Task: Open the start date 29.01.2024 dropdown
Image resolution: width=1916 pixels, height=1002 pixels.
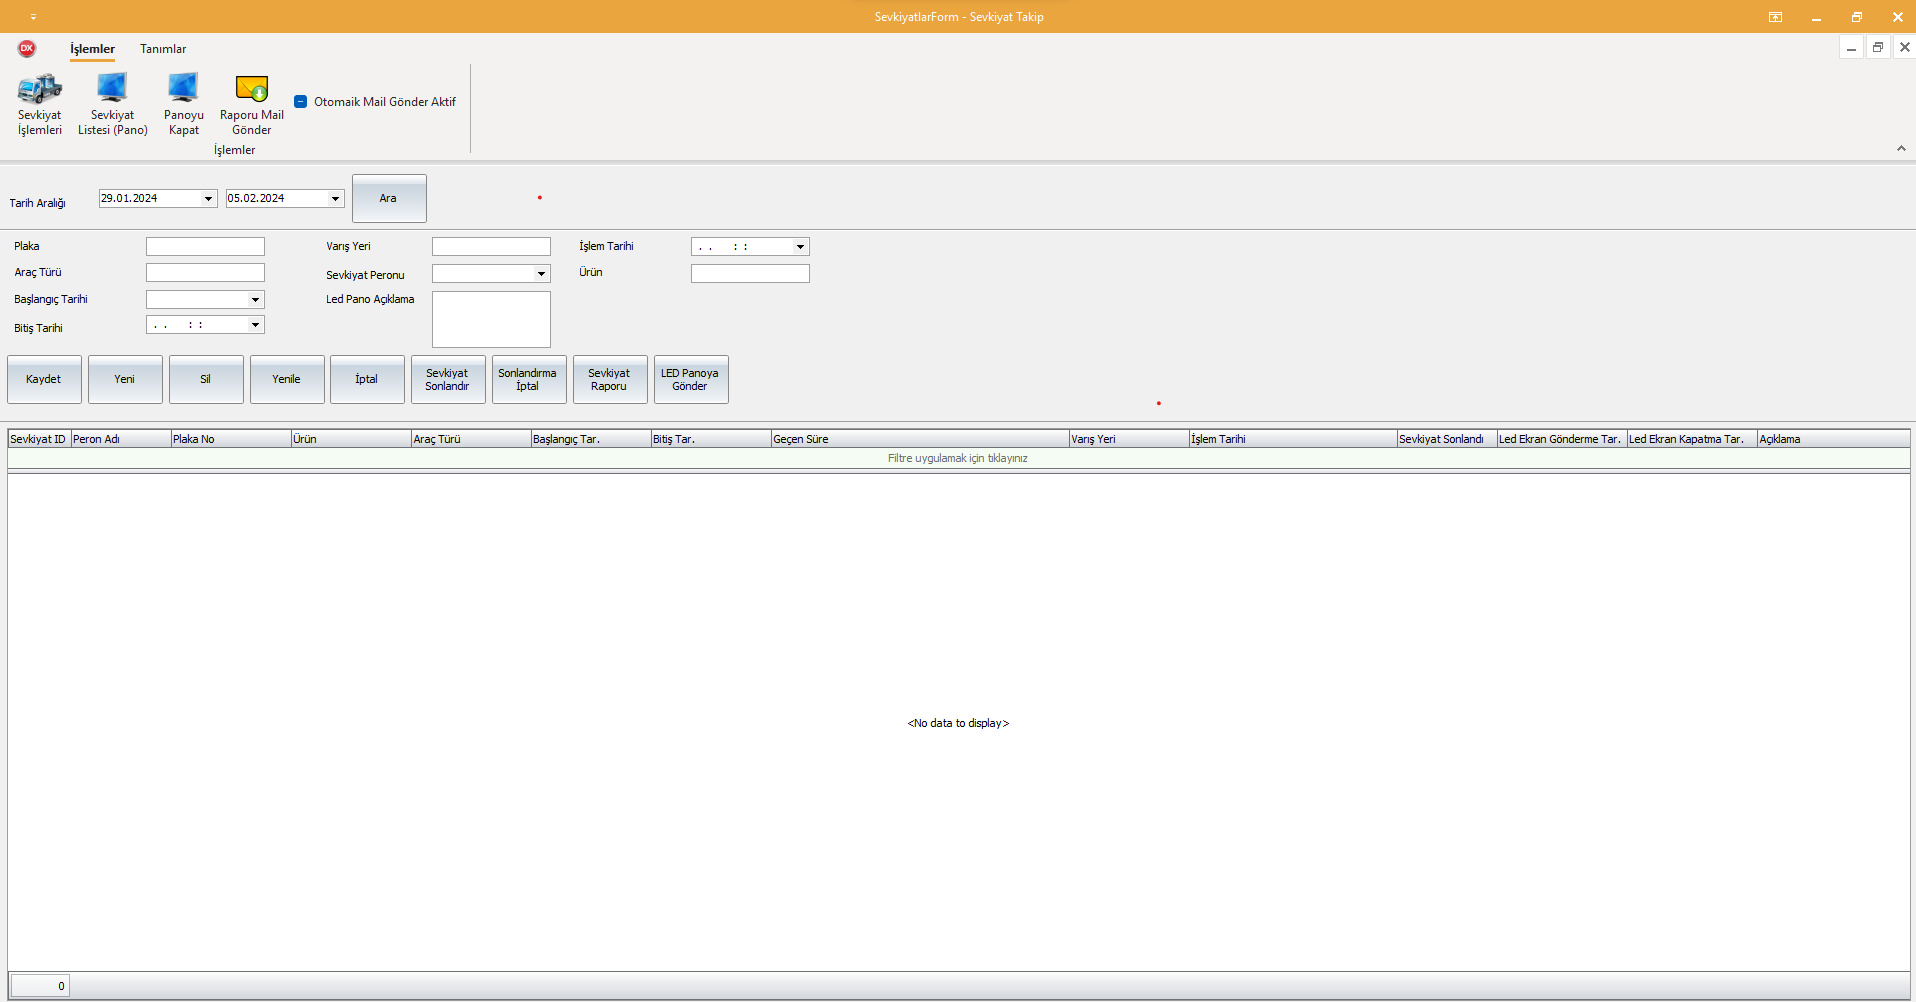Action: tap(208, 199)
